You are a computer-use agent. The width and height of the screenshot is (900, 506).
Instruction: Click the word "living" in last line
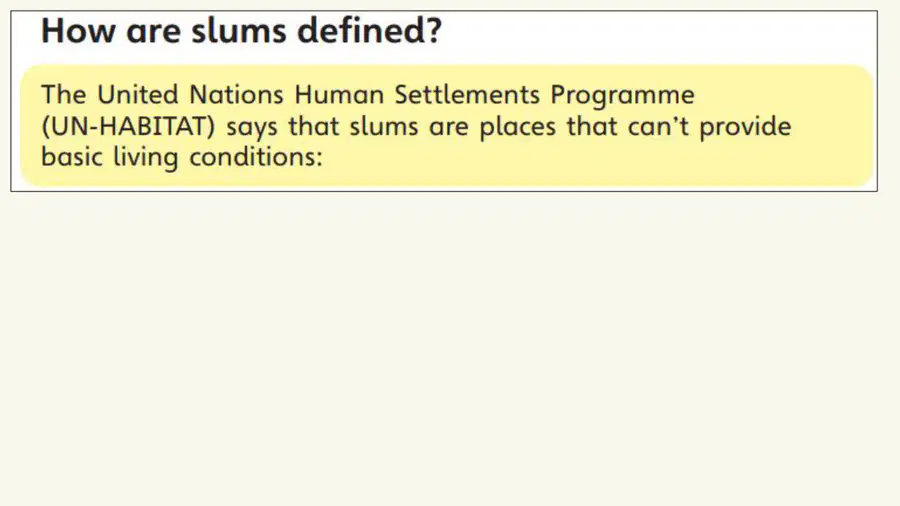pos(146,158)
